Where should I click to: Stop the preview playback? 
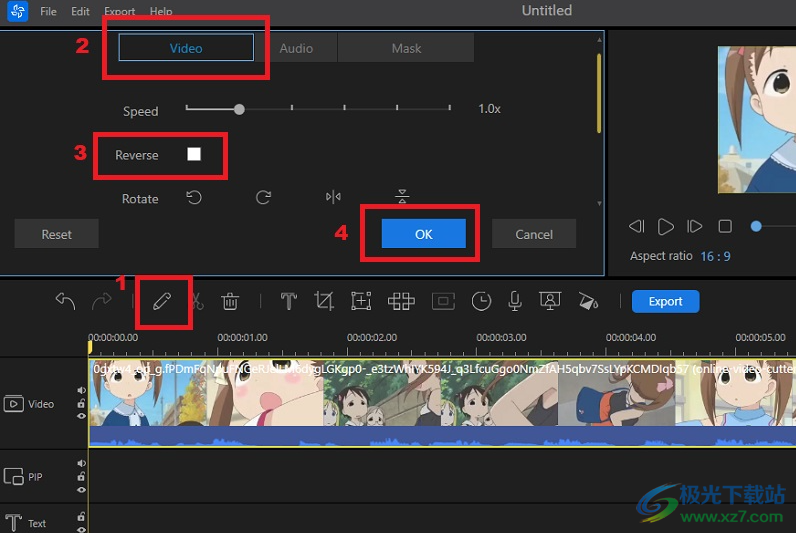point(725,226)
